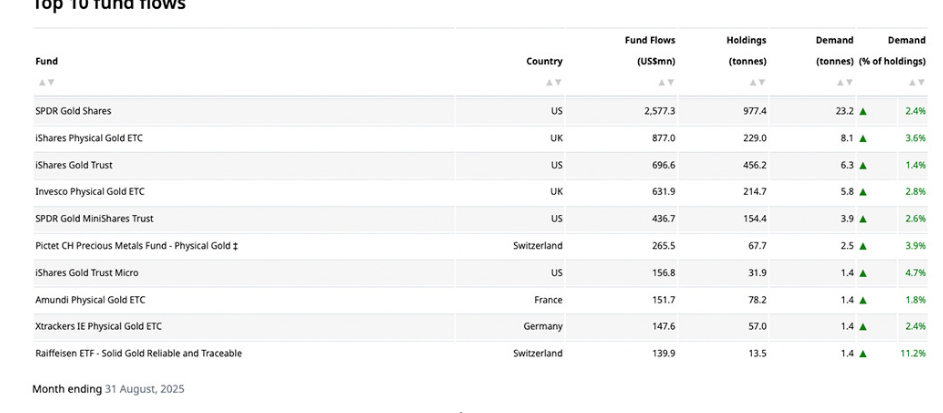
Task: Click Pictet CH Precious Metals Fund name
Action: pyautogui.click(x=136, y=246)
